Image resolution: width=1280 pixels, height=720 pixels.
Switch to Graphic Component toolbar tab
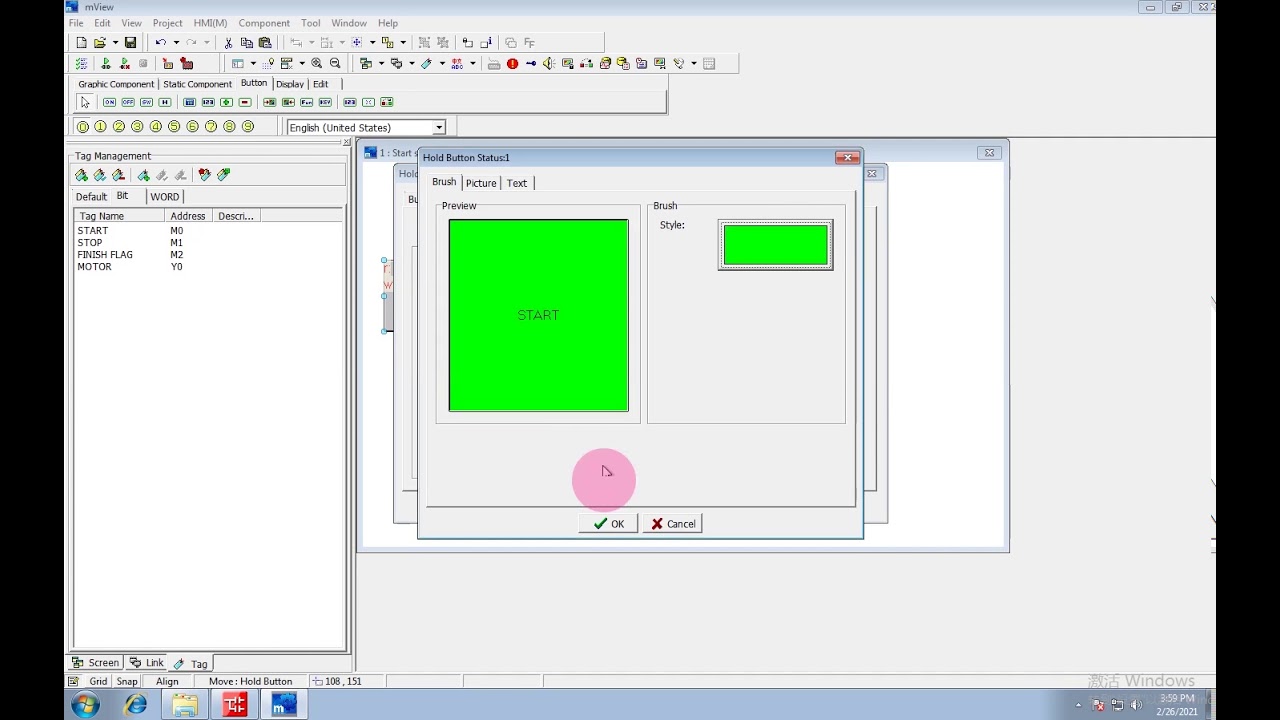116,84
